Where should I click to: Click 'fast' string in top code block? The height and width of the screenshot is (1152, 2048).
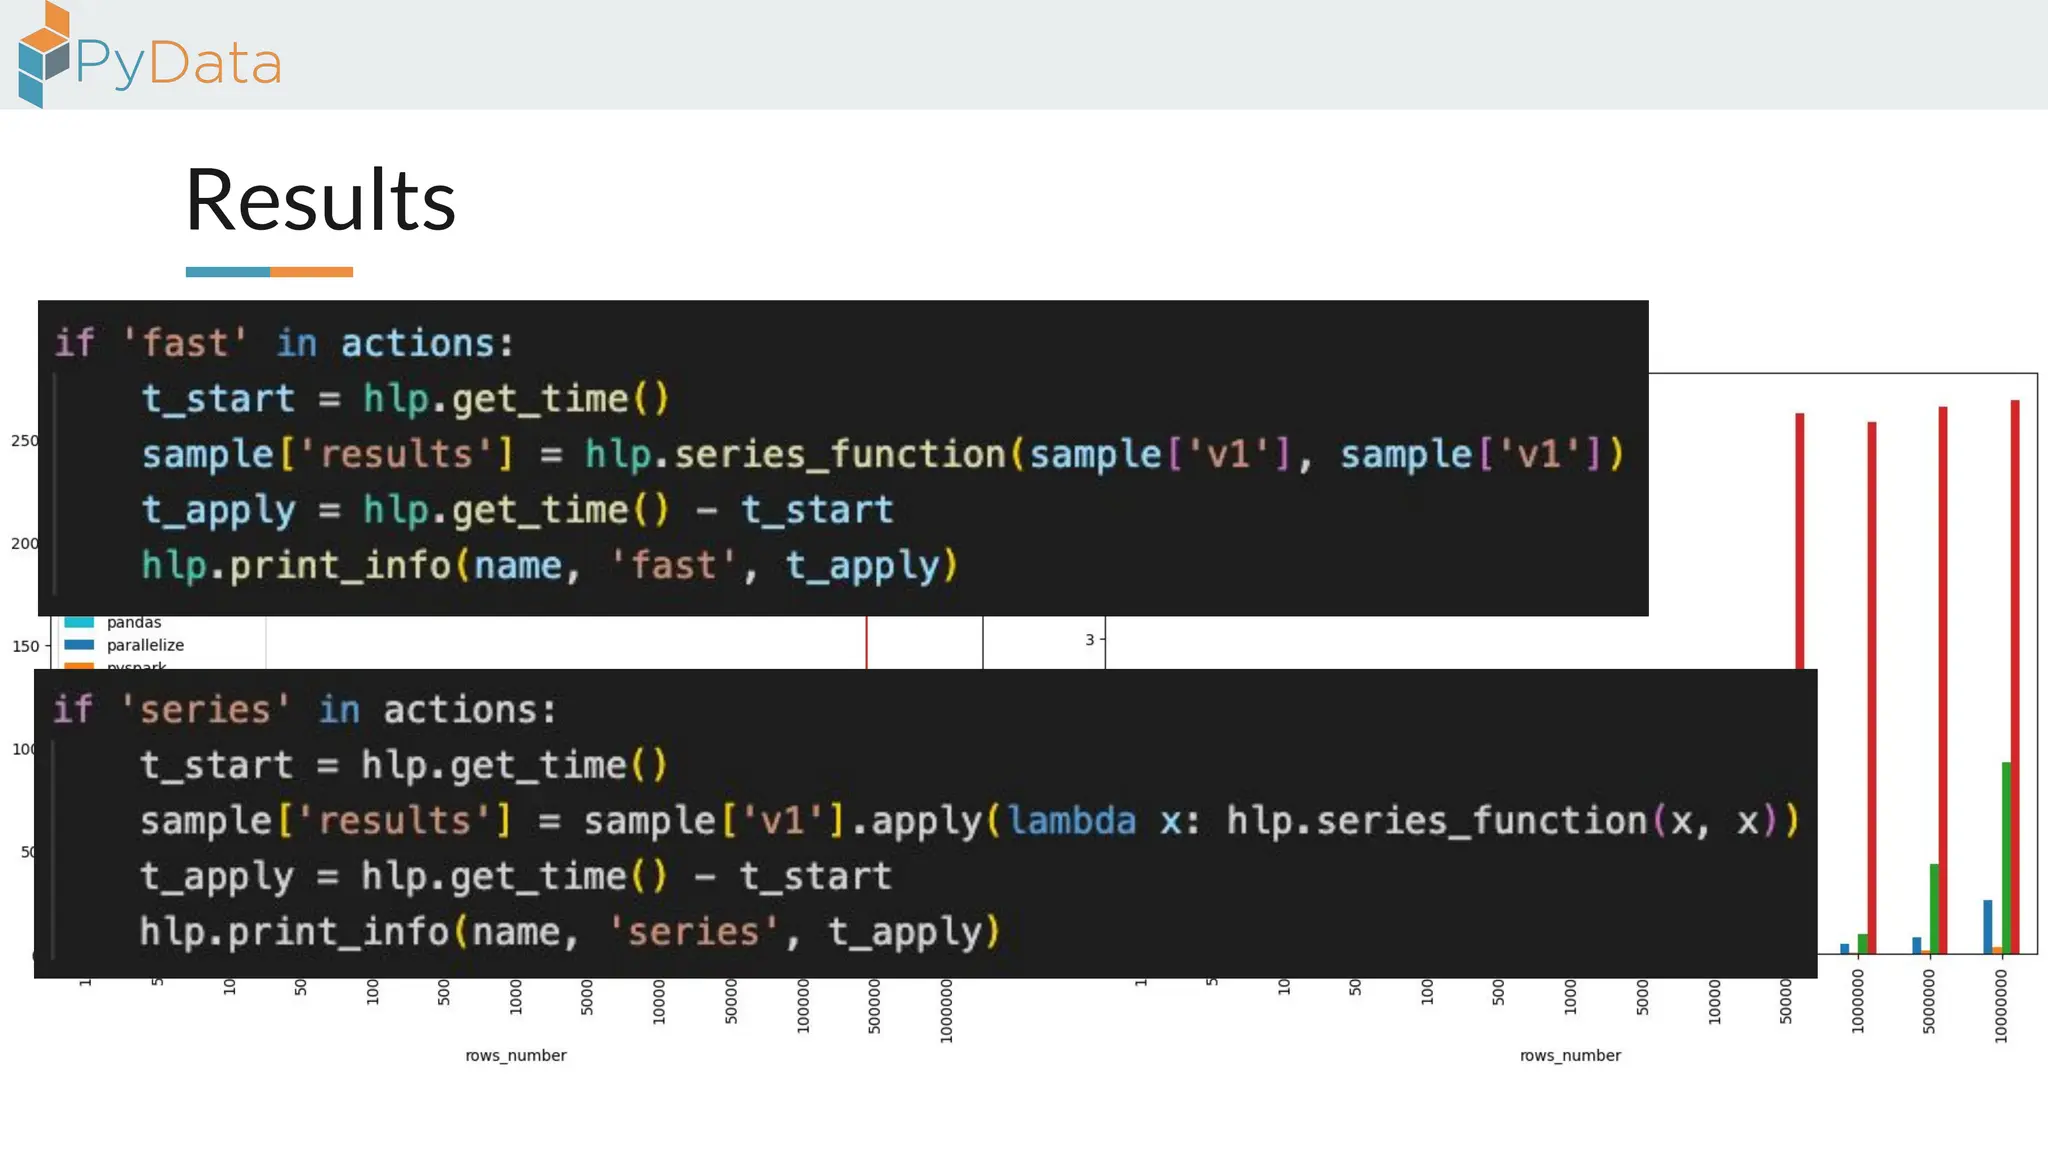tap(185, 343)
